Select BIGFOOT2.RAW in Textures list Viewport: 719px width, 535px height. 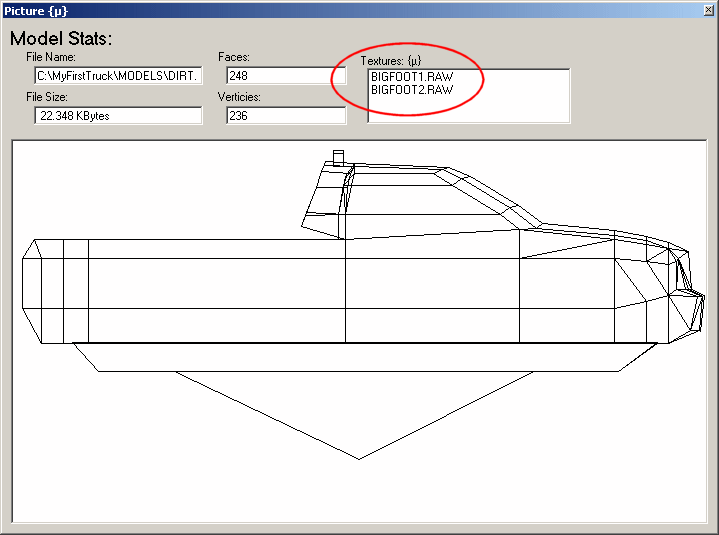[411, 89]
